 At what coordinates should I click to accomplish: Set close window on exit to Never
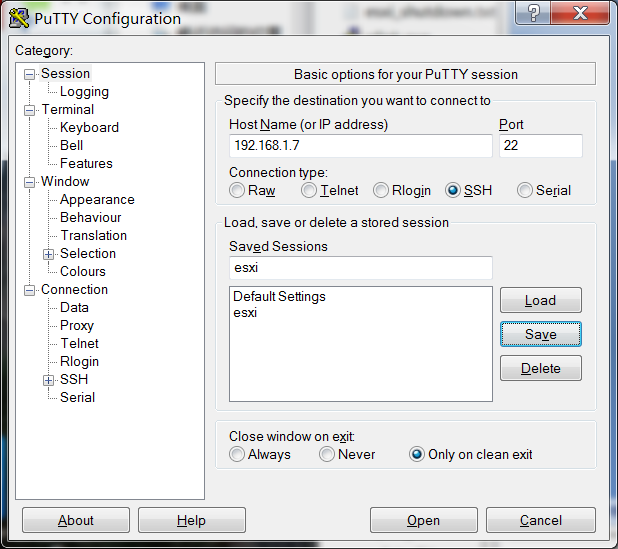pos(327,454)
